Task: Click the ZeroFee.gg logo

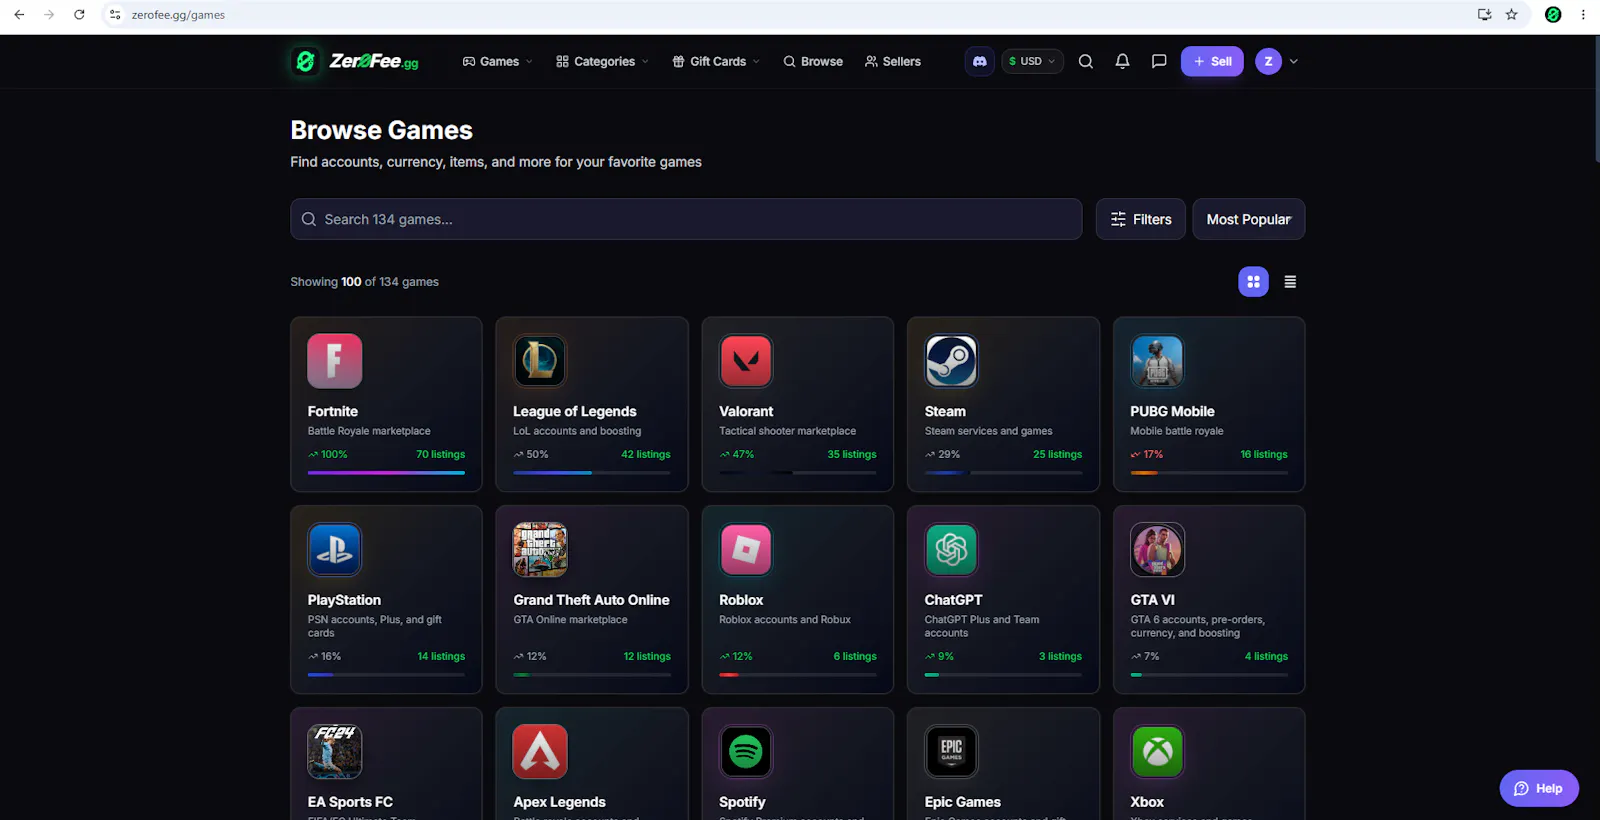Action: click(356, 61)
